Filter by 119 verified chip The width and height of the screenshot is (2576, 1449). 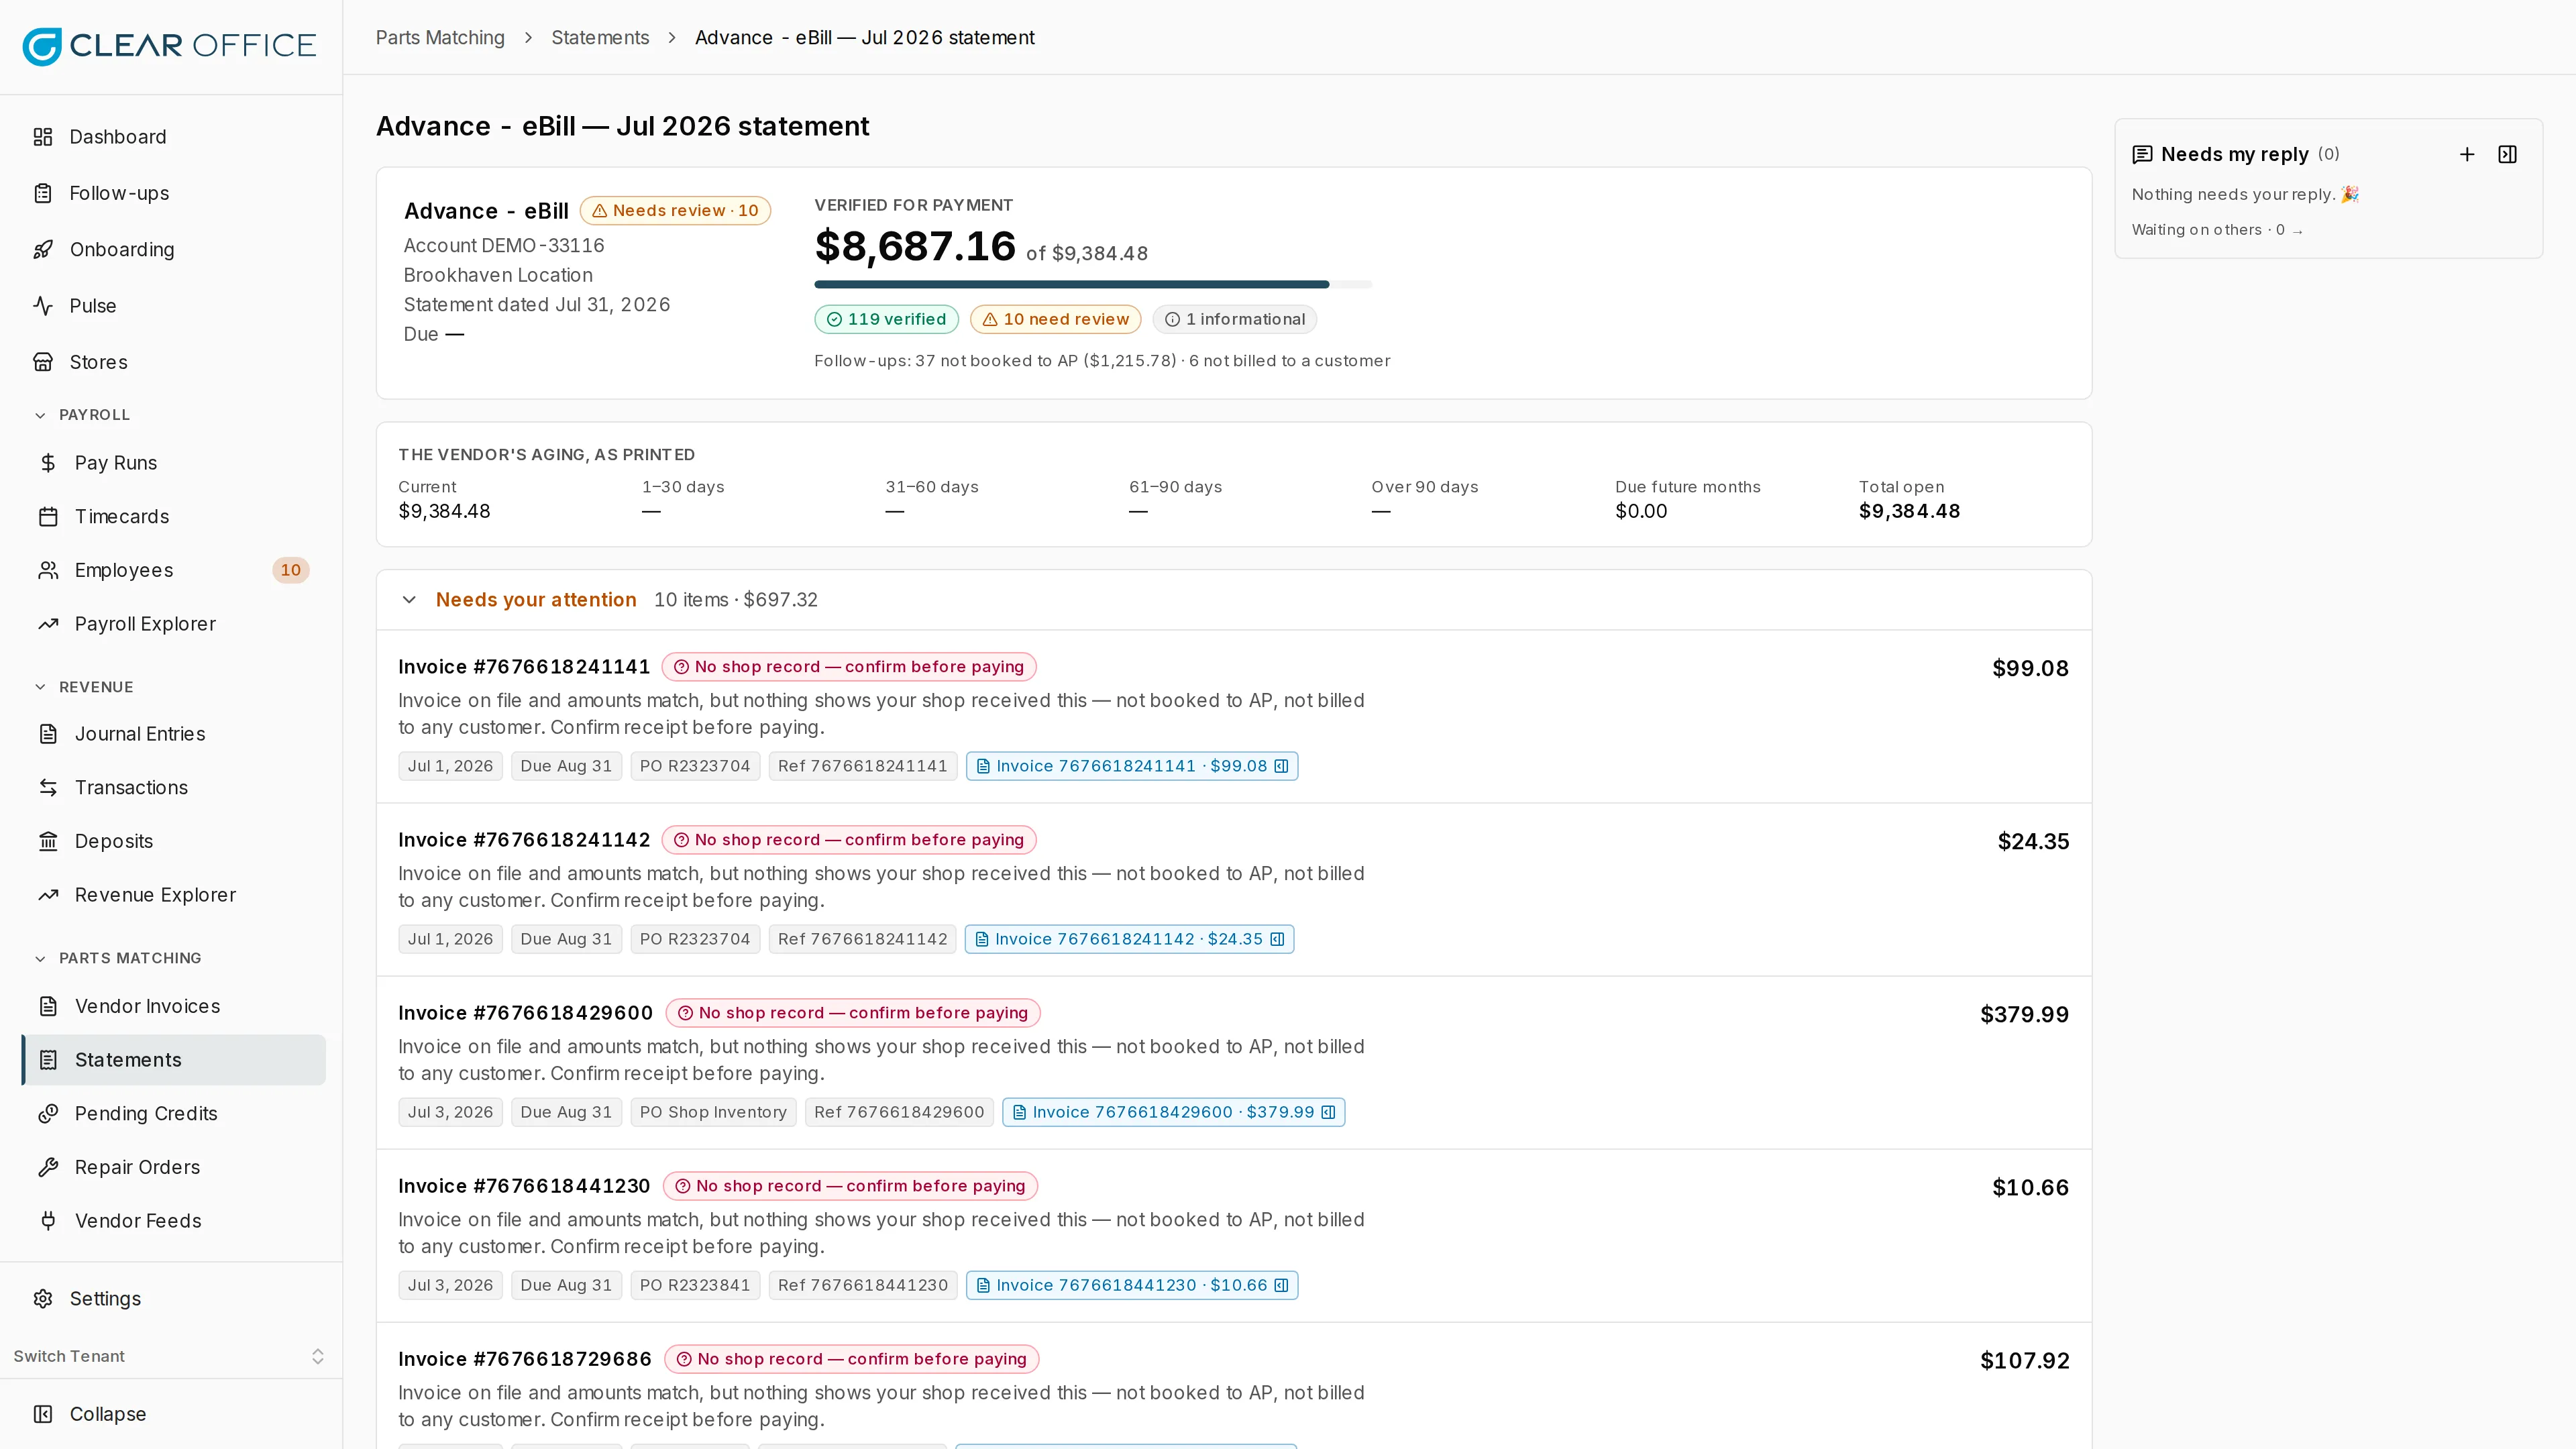point(886,319)
